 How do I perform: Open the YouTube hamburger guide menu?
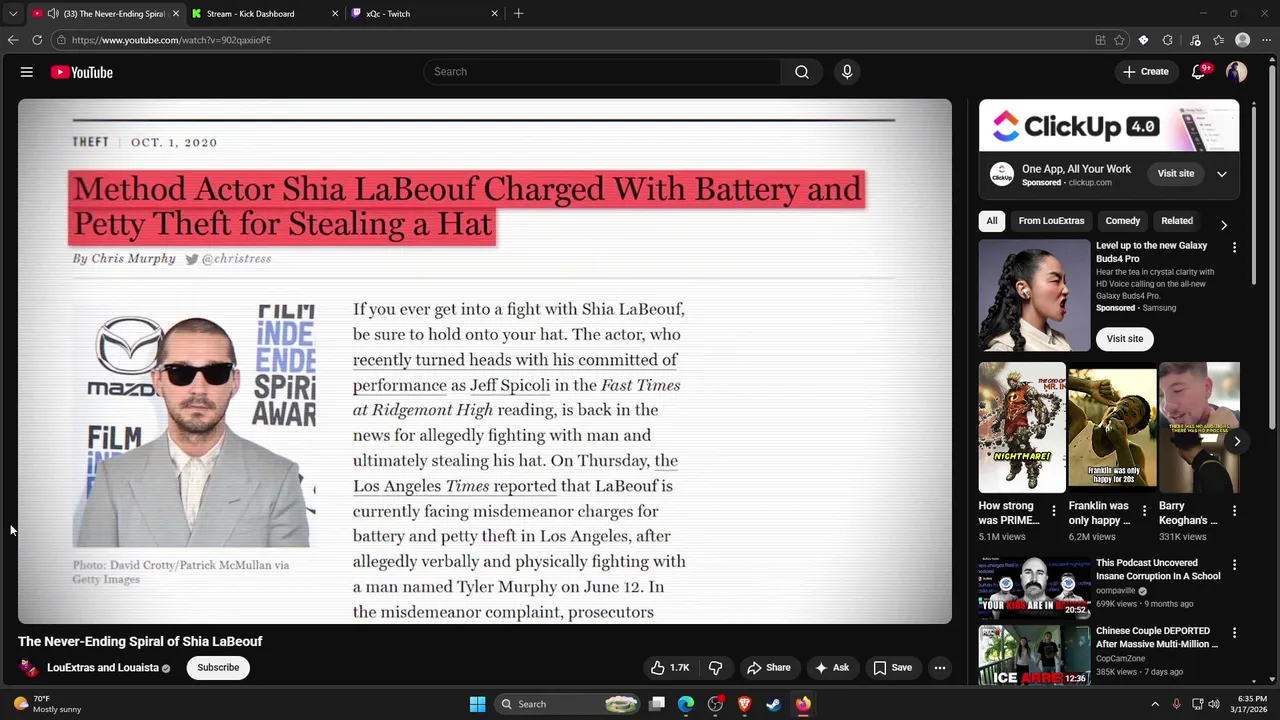[27, 72]
